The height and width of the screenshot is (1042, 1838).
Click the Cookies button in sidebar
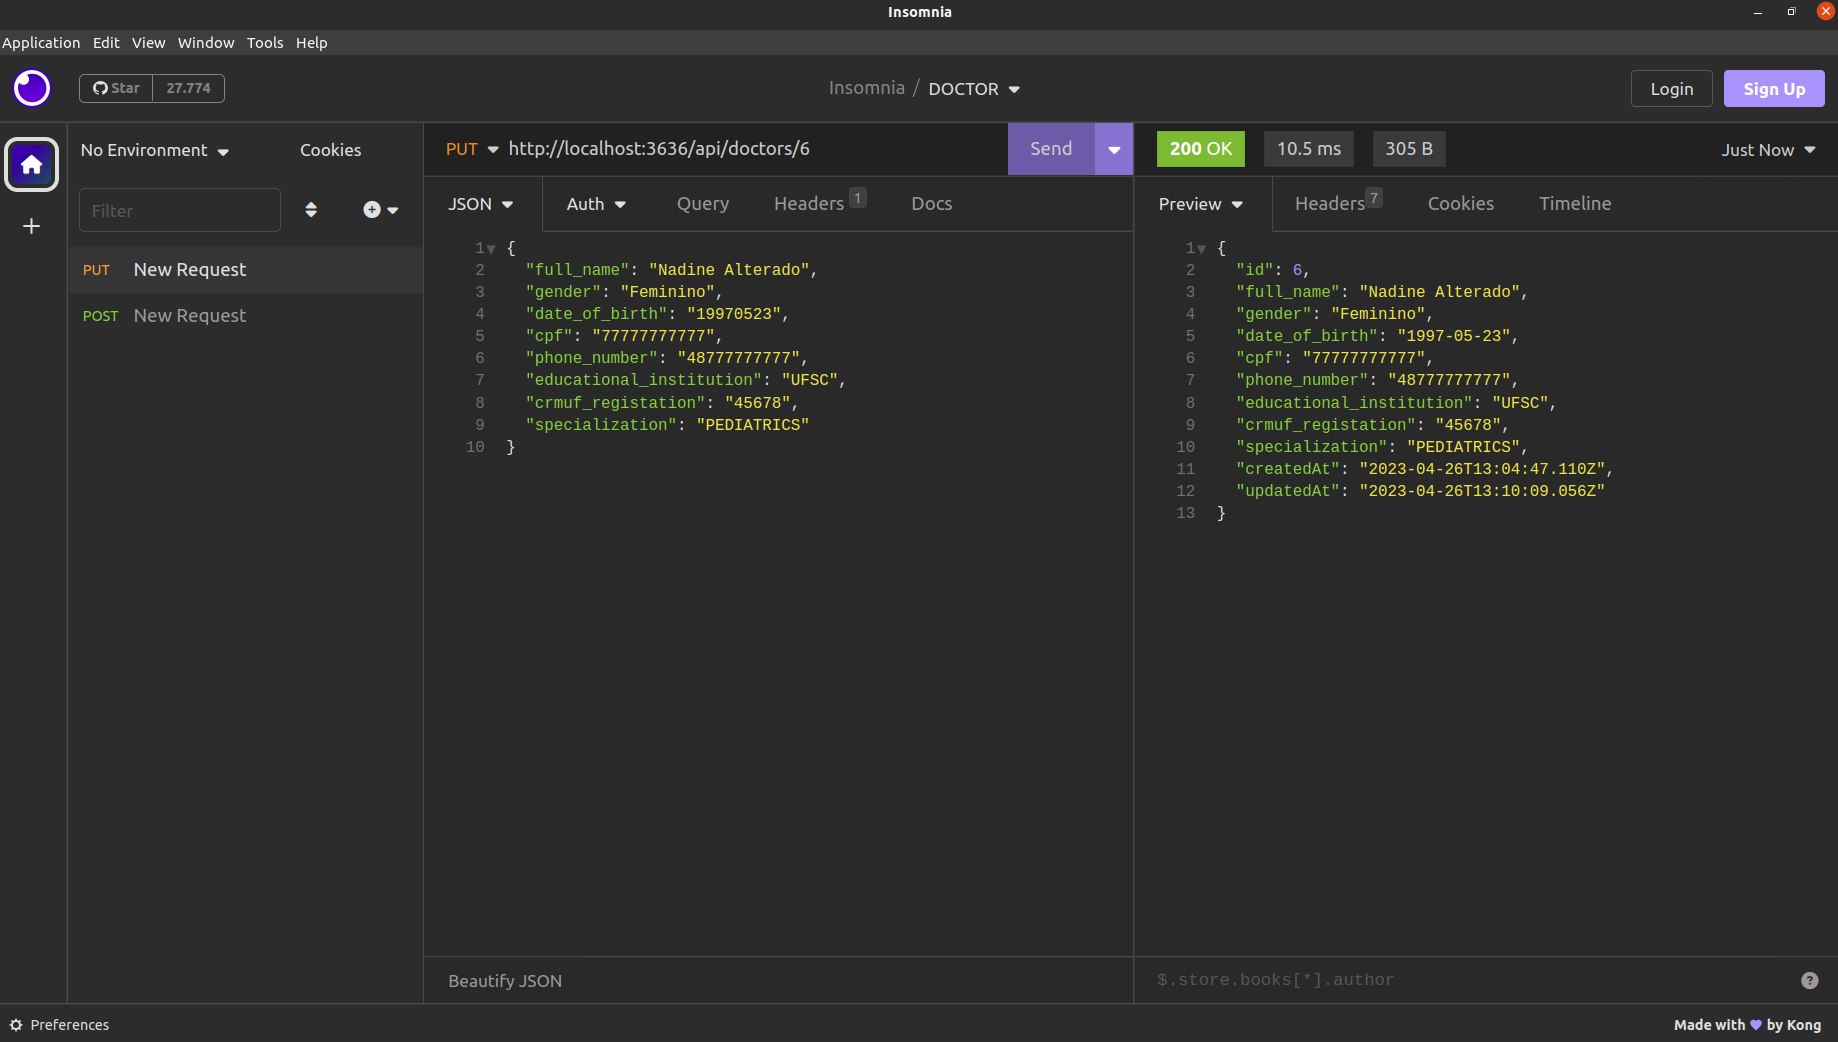[330, 150]
